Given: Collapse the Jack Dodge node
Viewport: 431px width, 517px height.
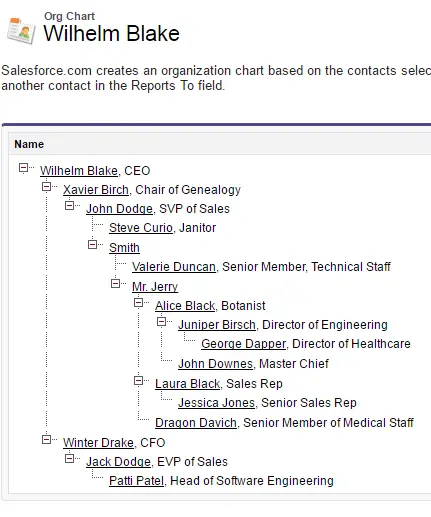Looking at the screenshot, I should pos(69,459).
